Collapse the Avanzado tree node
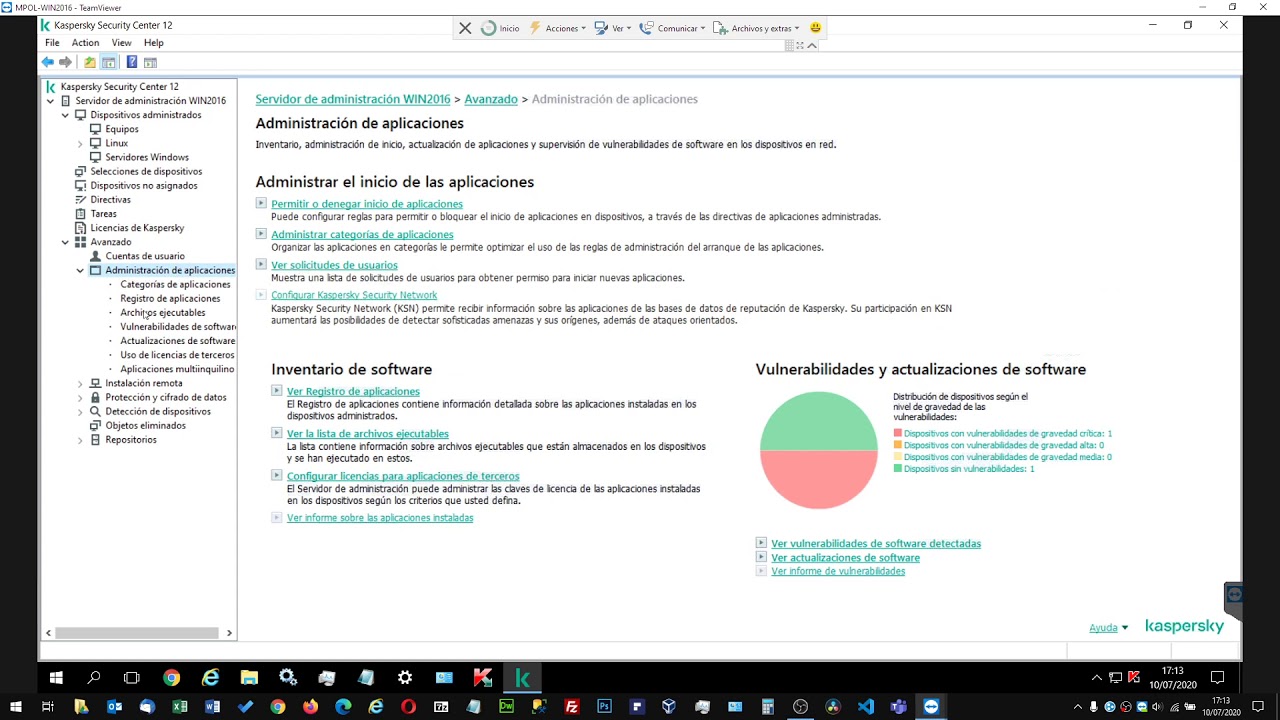1280x720 pixels. [65, 242]
